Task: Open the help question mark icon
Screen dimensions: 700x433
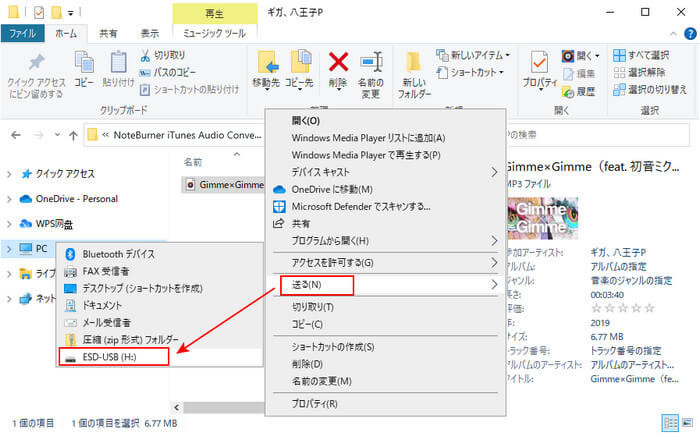Action: point(690,33)
